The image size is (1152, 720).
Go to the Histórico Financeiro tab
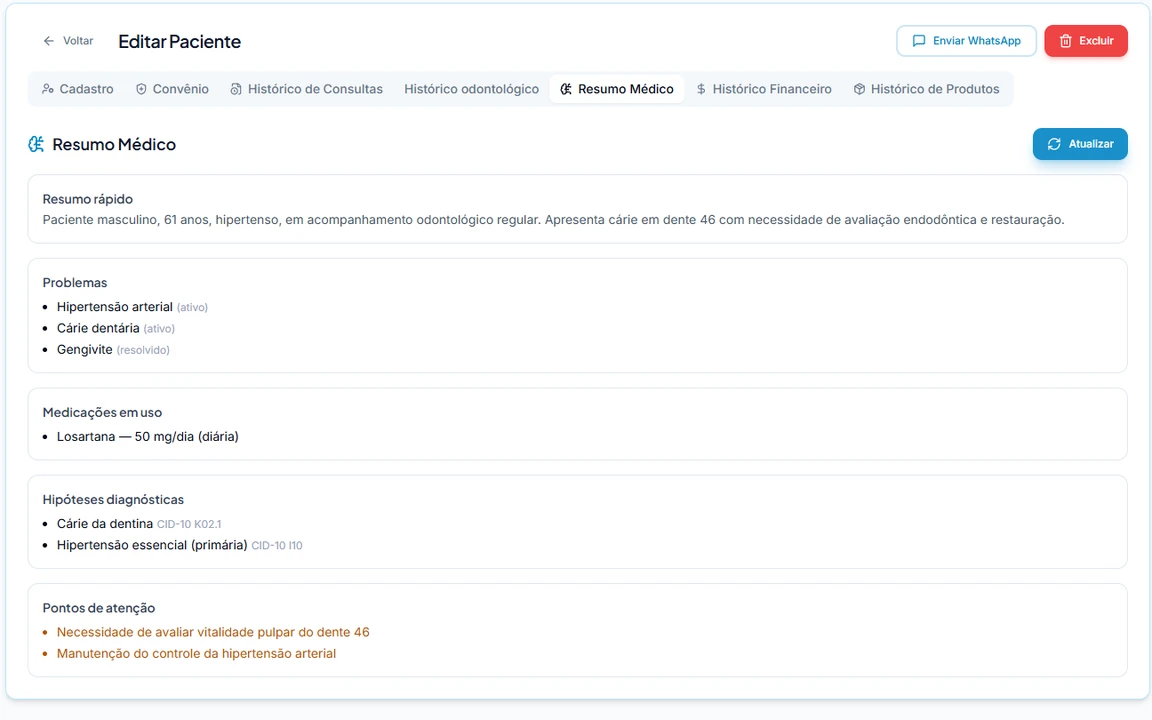click(764, 89)
